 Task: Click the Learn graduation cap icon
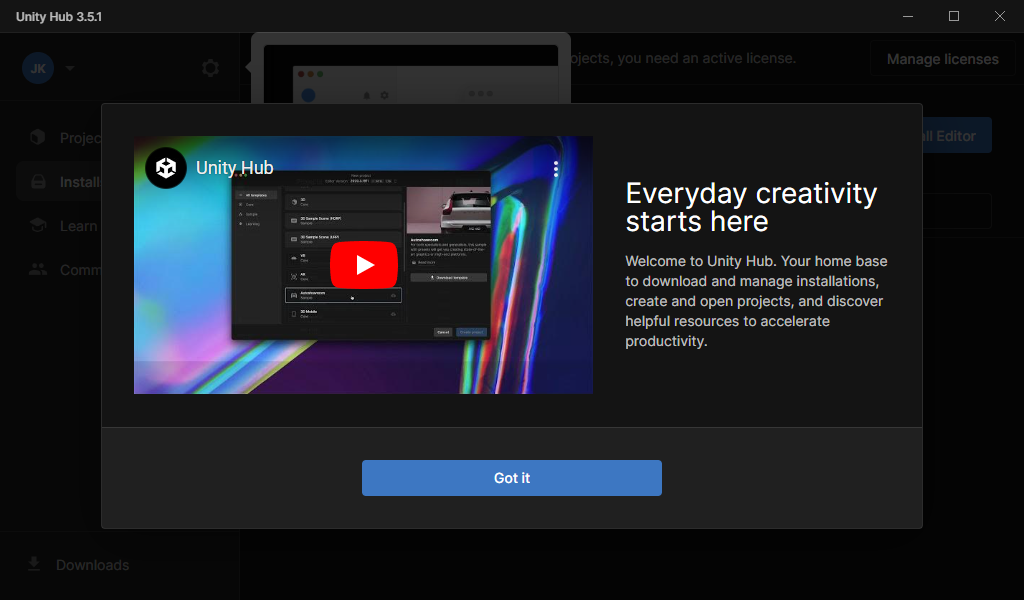(38, 225)
